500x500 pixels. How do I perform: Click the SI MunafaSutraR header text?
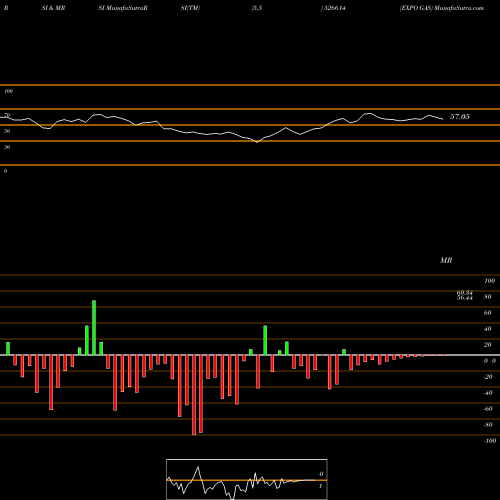[123, 8]
